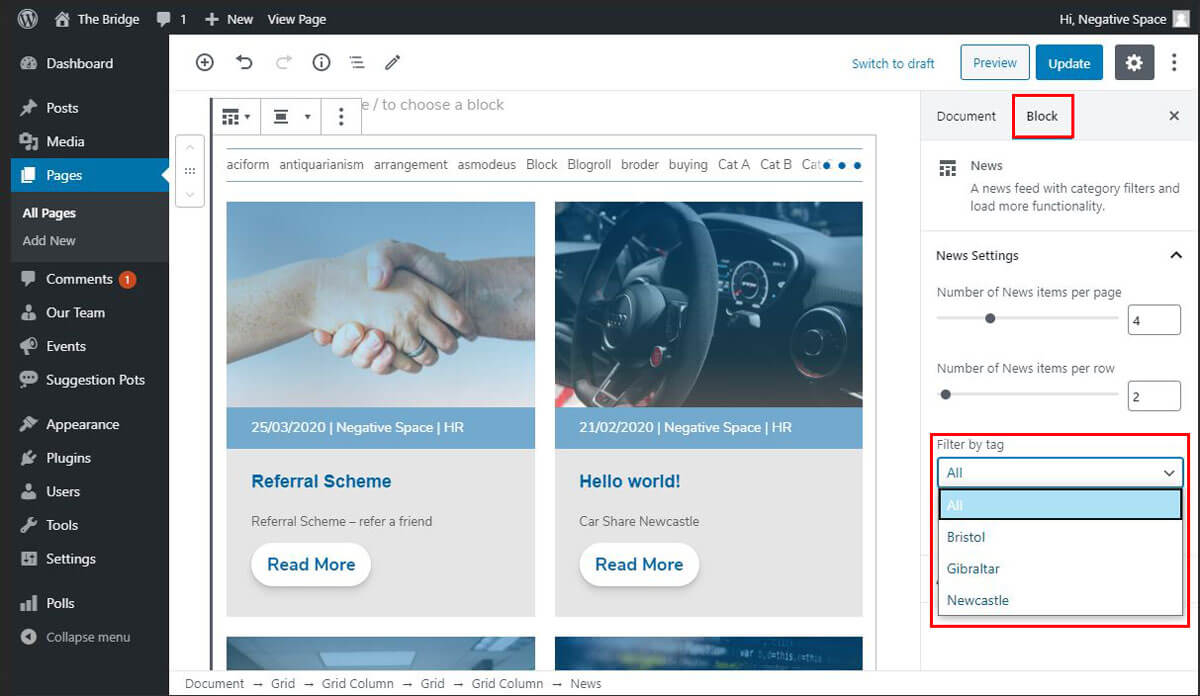The height and width of the screenshot is (696, 1200).
Task: Open block toolbar more options dots
Action: tap(341, 117)
